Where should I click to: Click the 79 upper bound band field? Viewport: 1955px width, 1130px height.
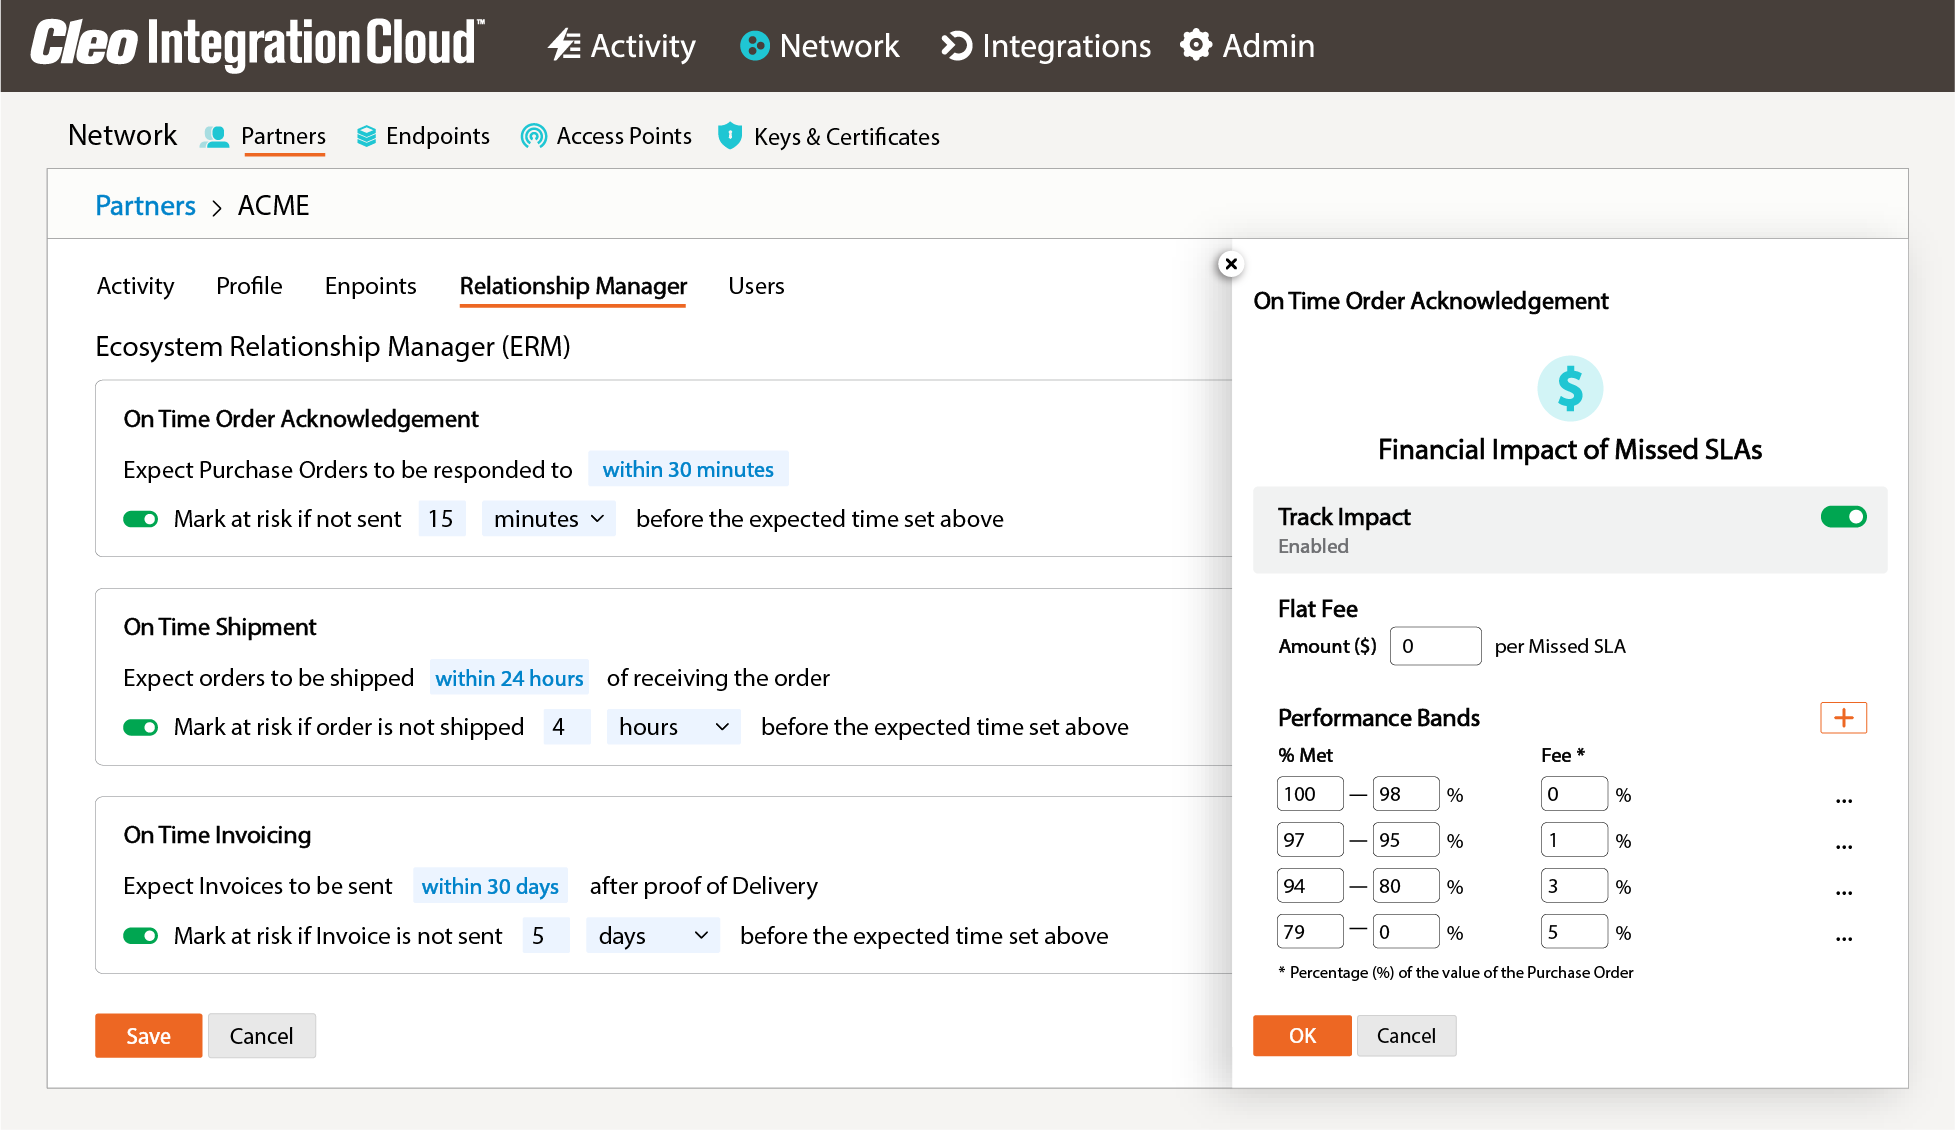coord(1309,932)
